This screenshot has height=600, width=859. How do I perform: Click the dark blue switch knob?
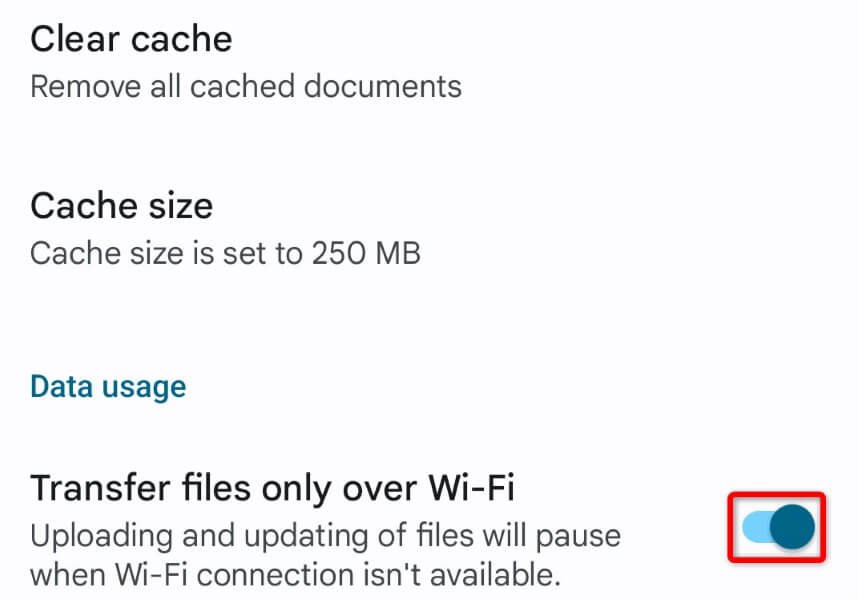pyautogui.click(x=794, y=527)
